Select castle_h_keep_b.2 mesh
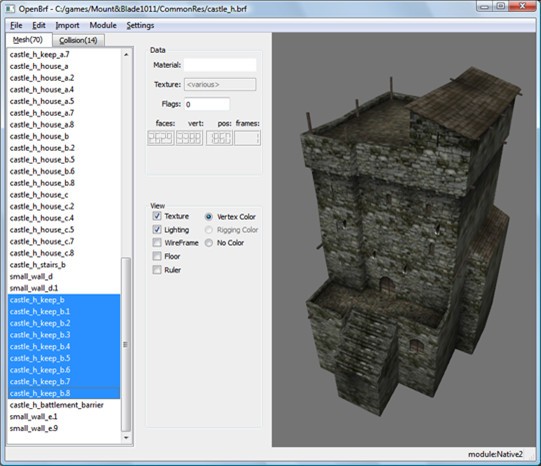This screenshot has width=541, height=466. point(64,324)
